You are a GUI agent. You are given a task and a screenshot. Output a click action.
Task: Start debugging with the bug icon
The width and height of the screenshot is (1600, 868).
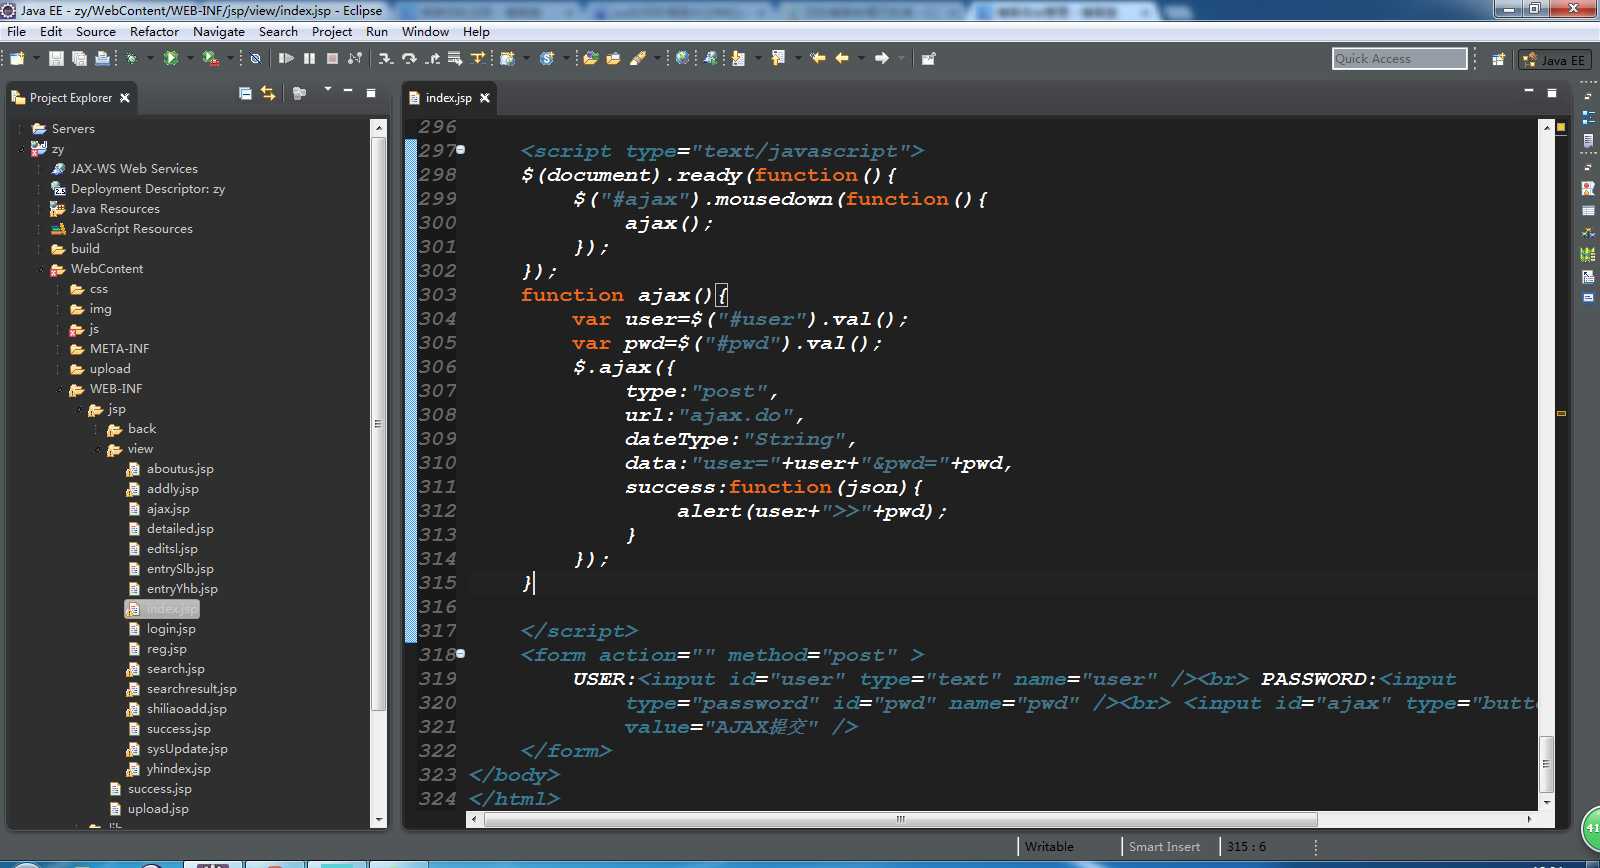point(131,58)
